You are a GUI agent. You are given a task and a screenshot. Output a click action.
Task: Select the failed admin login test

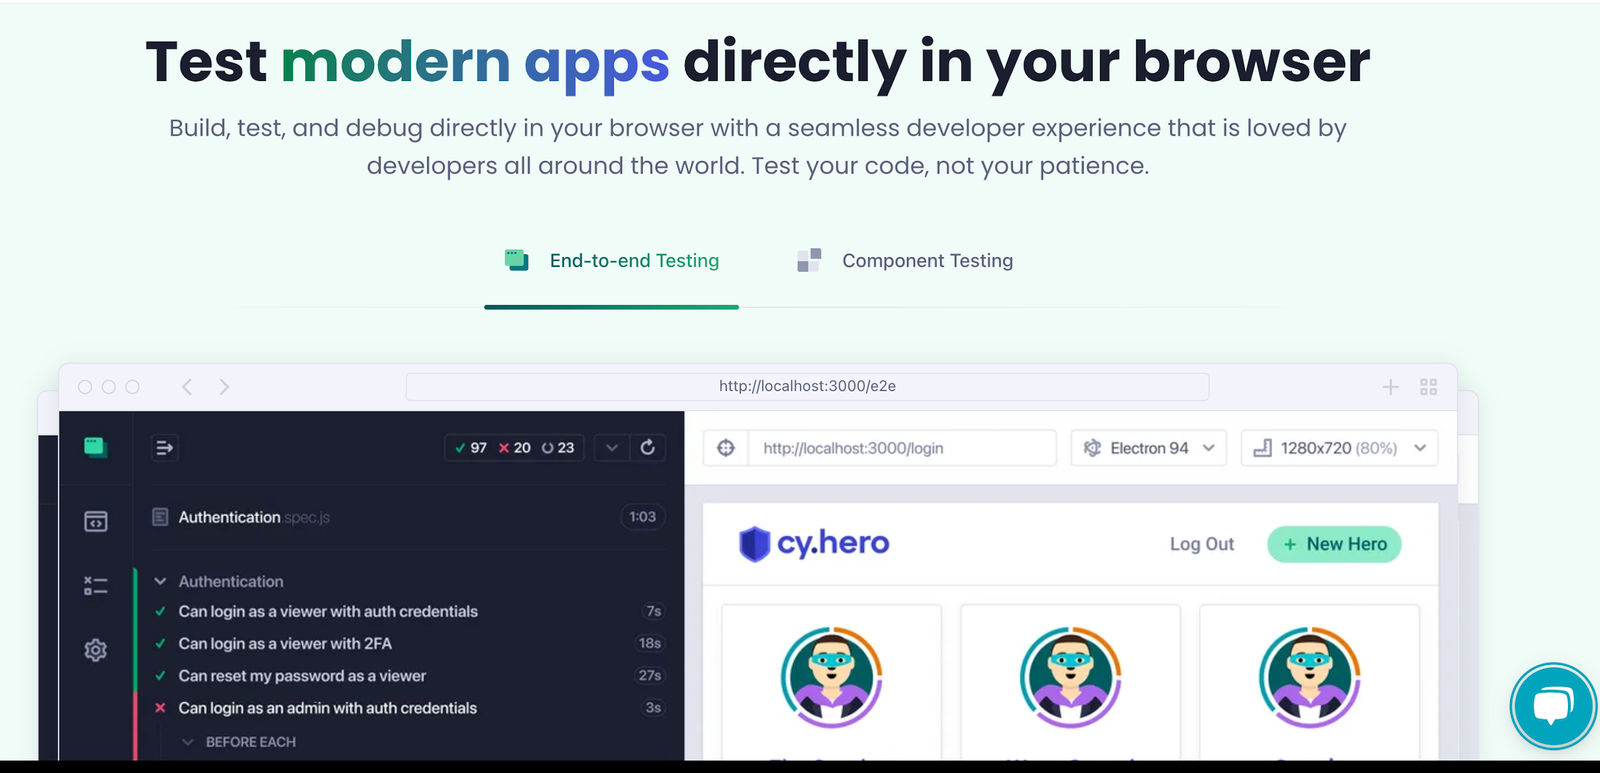click(x=327, y=708)
